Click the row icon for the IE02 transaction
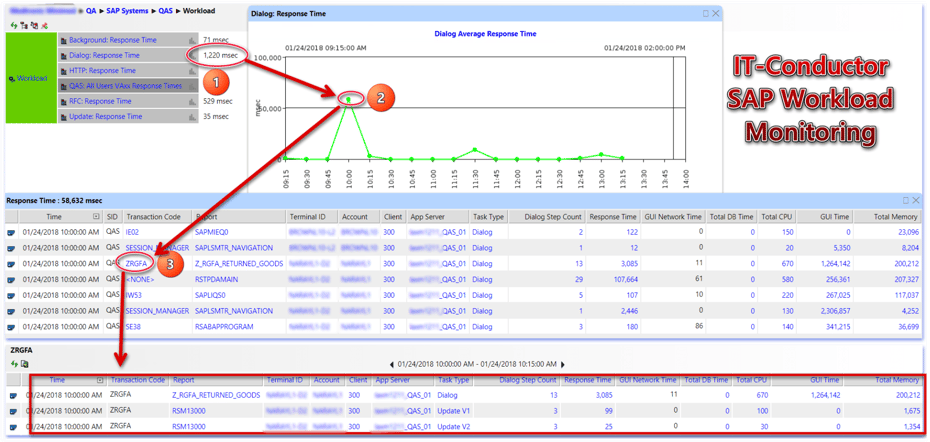This screenshot has width=930, height=442. coord(11,231)
